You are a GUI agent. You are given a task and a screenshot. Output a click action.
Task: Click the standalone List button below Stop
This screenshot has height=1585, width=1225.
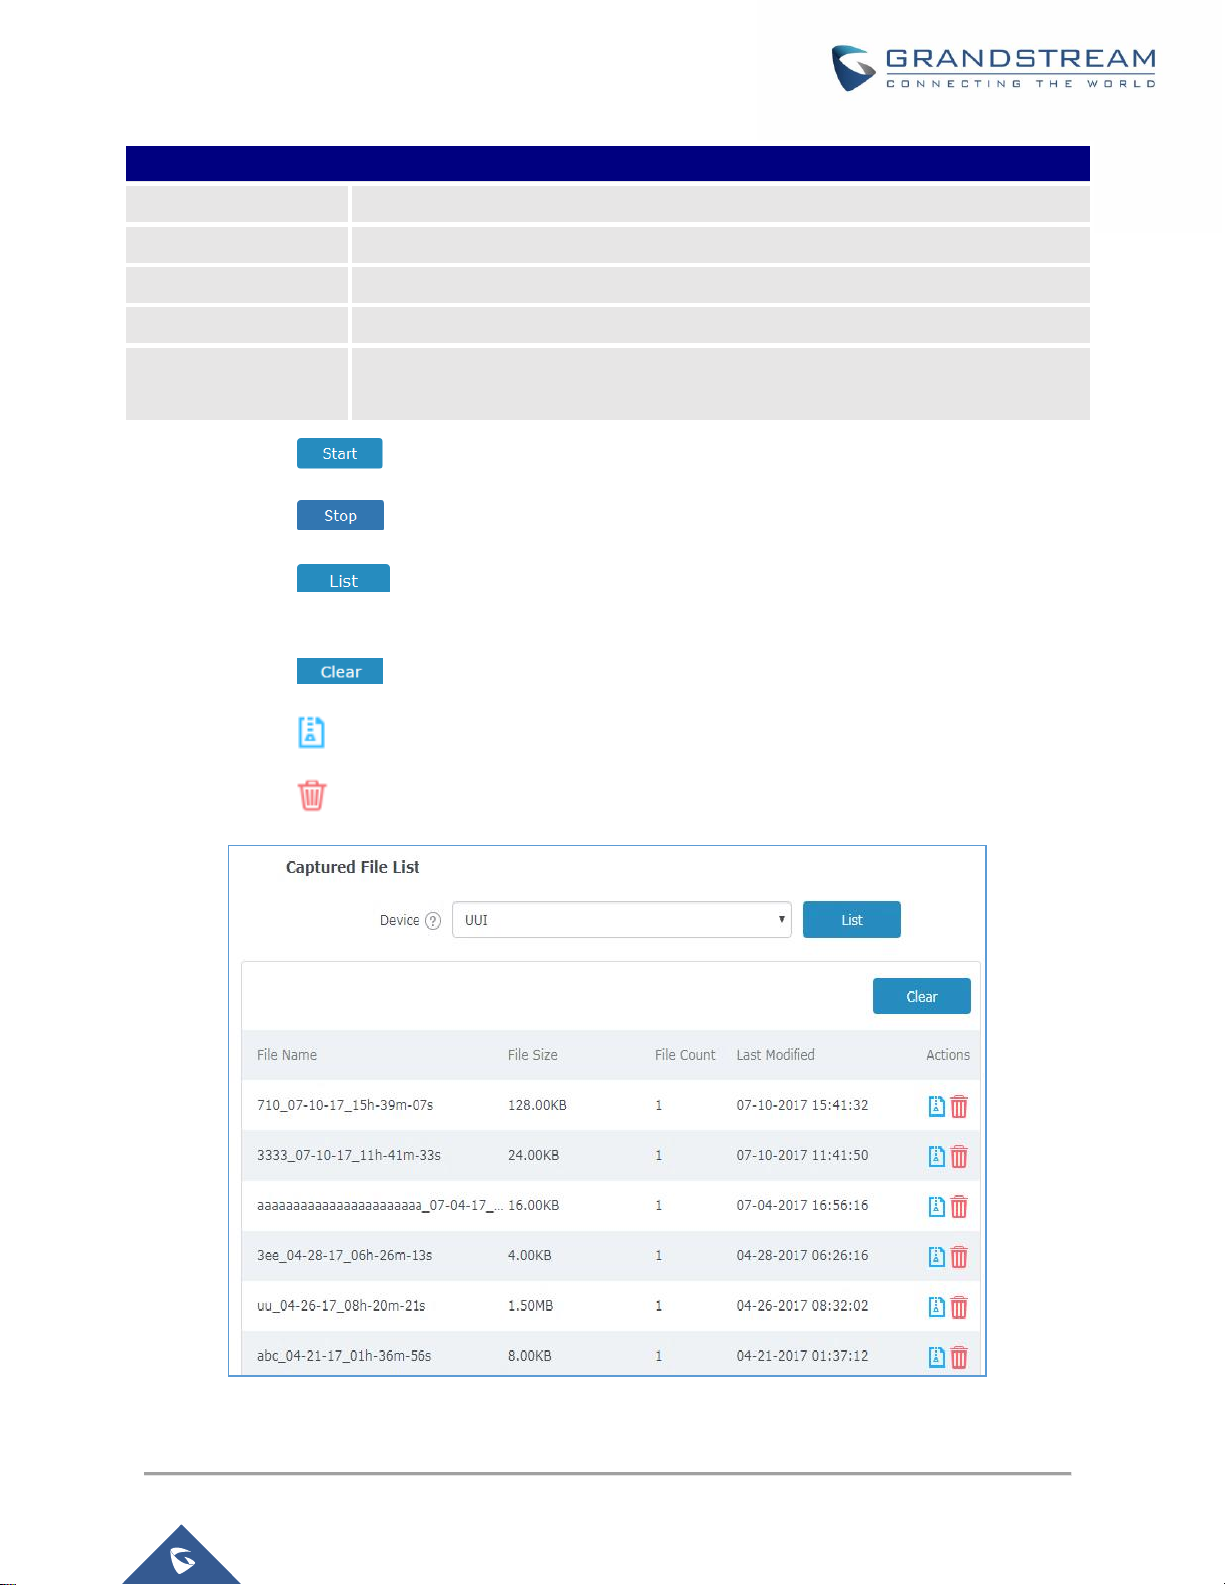tap(343, 579)
